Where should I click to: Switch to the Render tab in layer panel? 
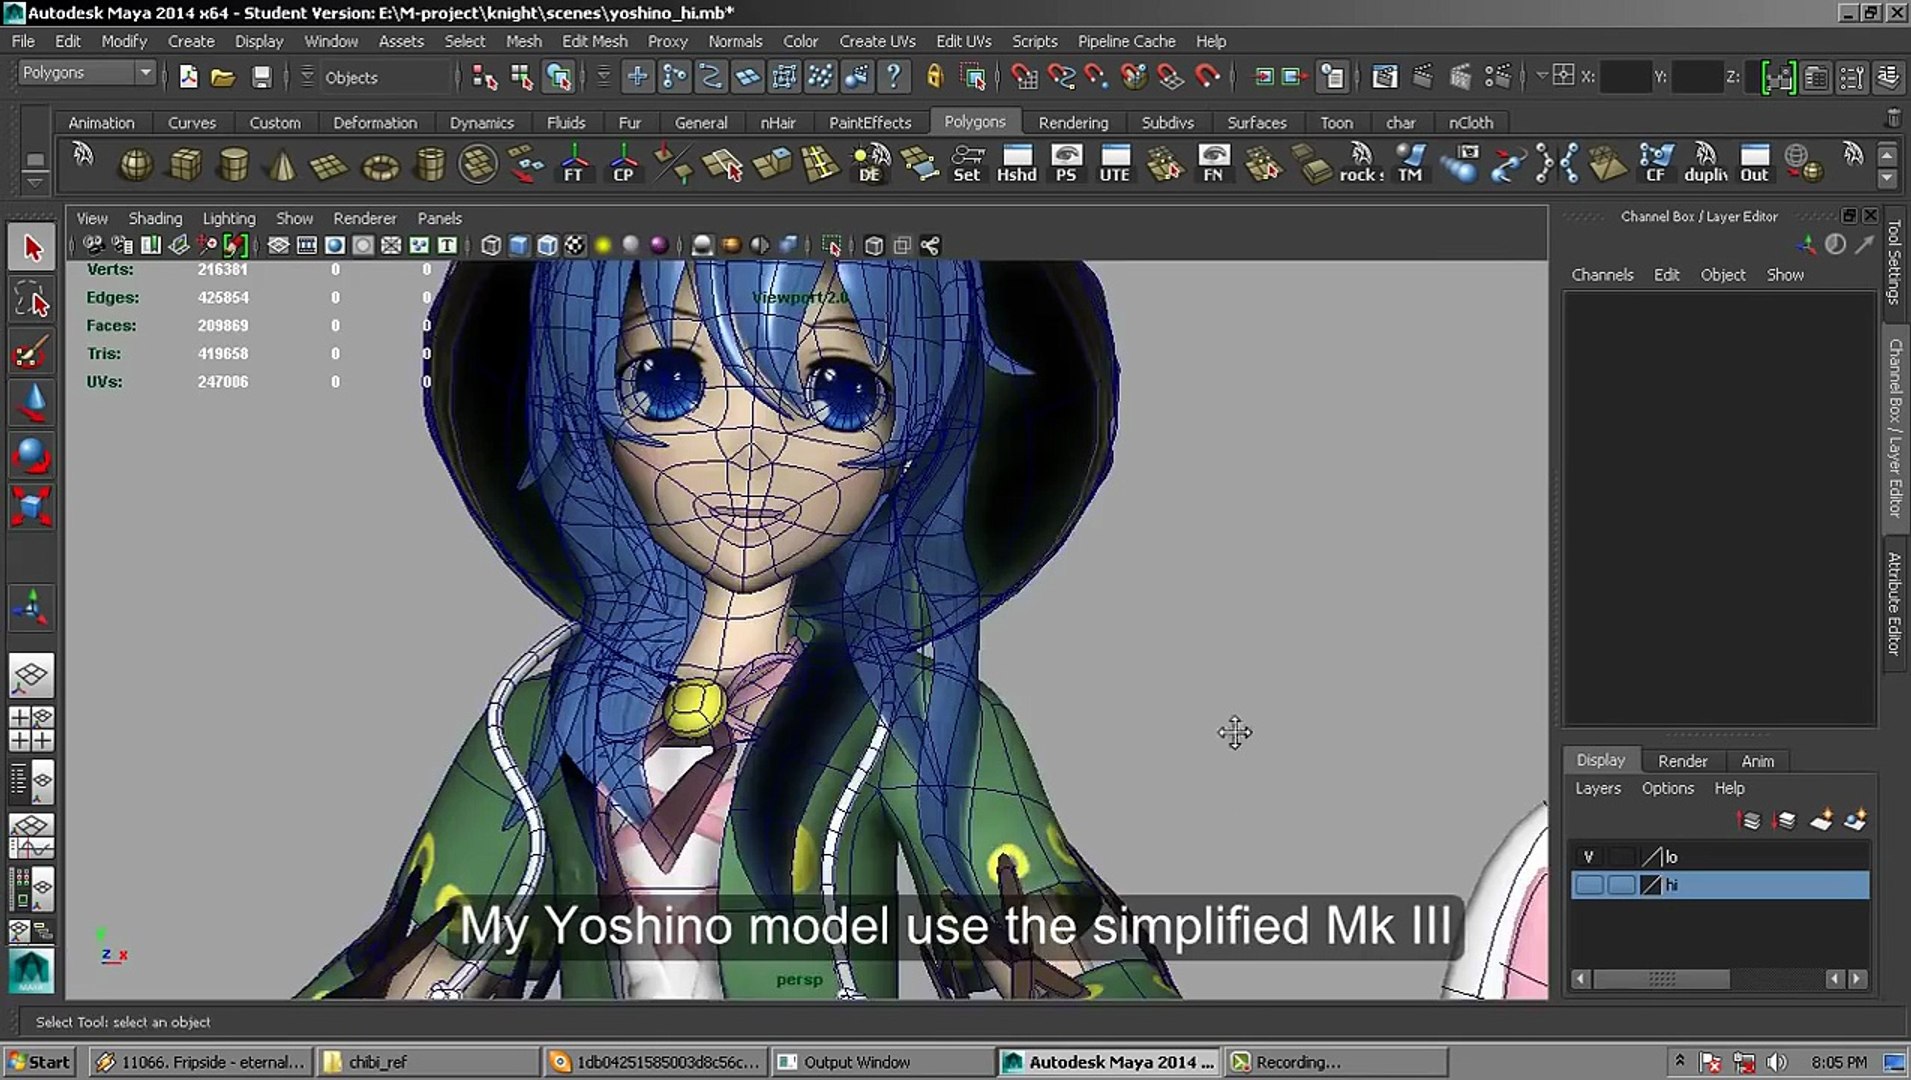click(x=1682, y=760)
